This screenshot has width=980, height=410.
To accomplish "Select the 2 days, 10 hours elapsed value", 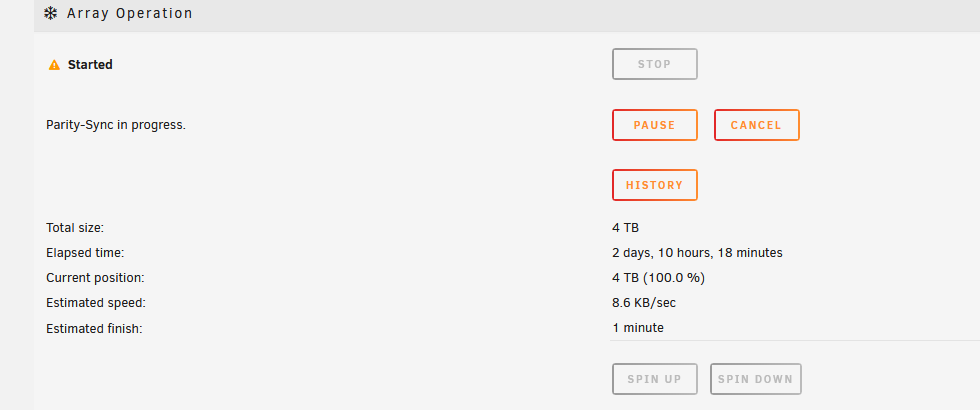I will click(698, 252).
